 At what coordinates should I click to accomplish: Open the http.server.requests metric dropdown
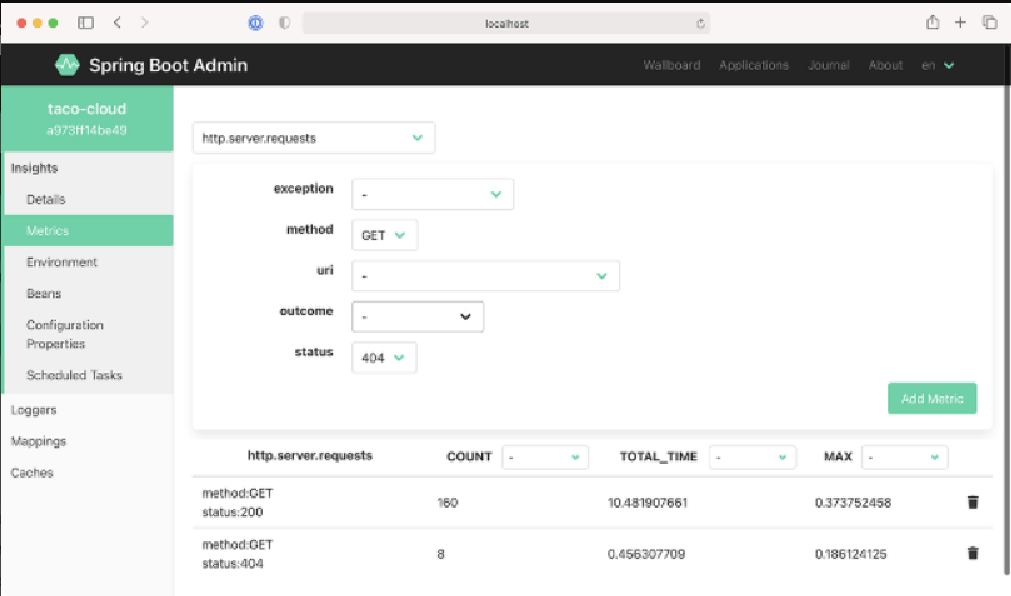[x=314, y=138]
